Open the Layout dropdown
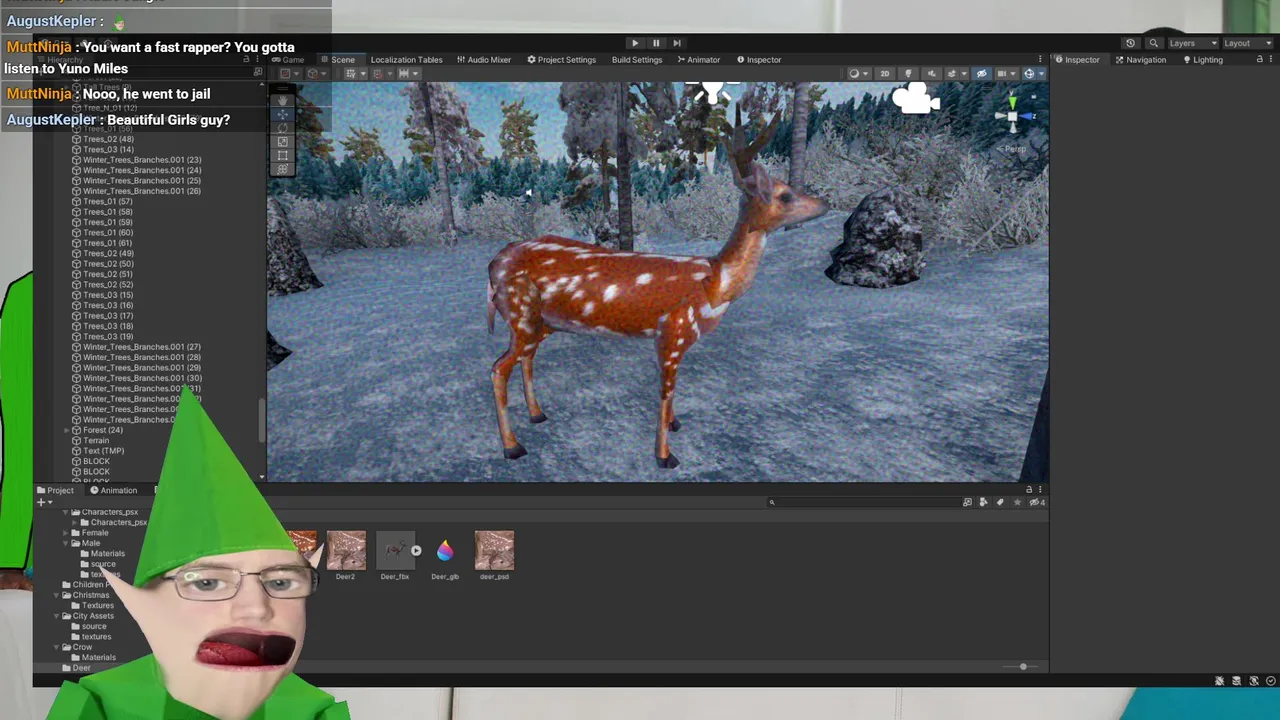The width and height of the screenshot is (1280, 720). click(x=1247, y=43)
